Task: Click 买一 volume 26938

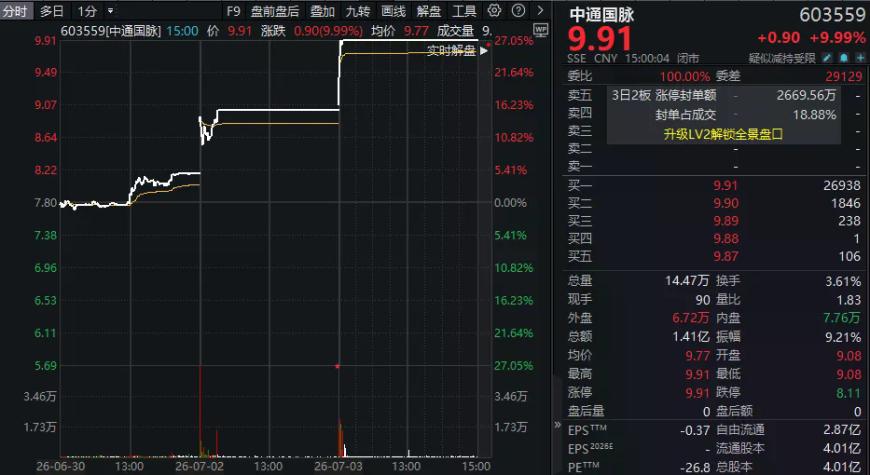Action: click(842, 185)
